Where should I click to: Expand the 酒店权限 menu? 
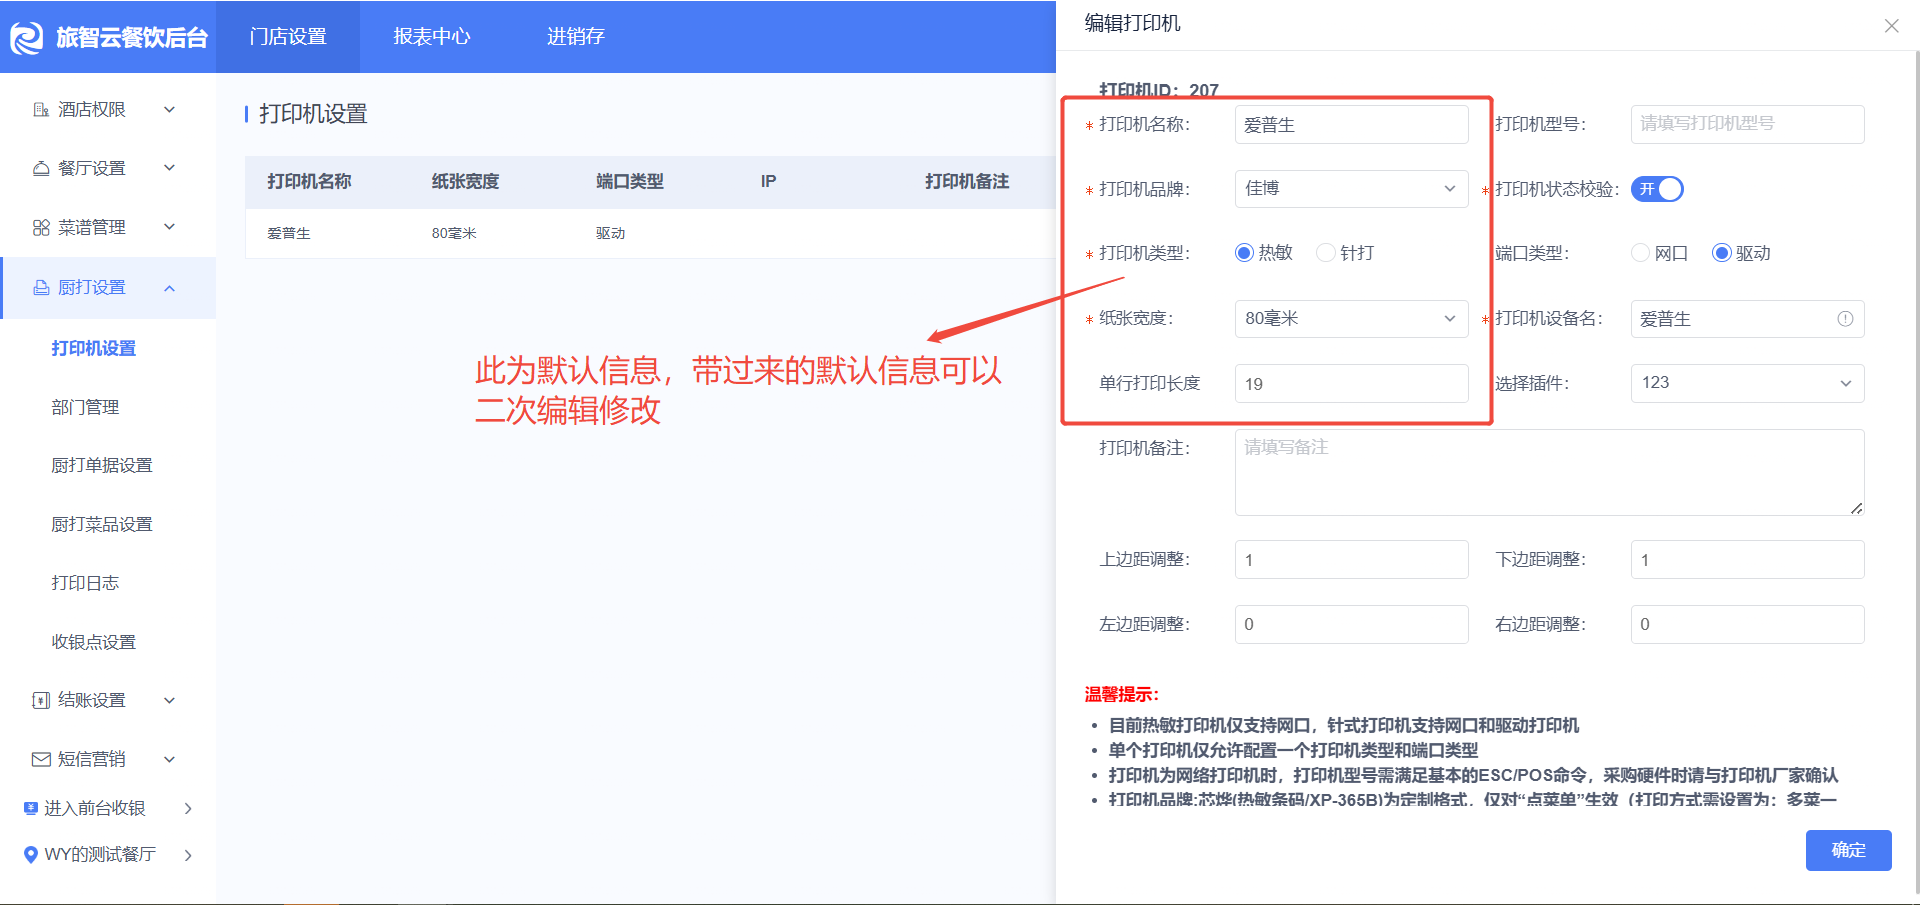(169, 110)
